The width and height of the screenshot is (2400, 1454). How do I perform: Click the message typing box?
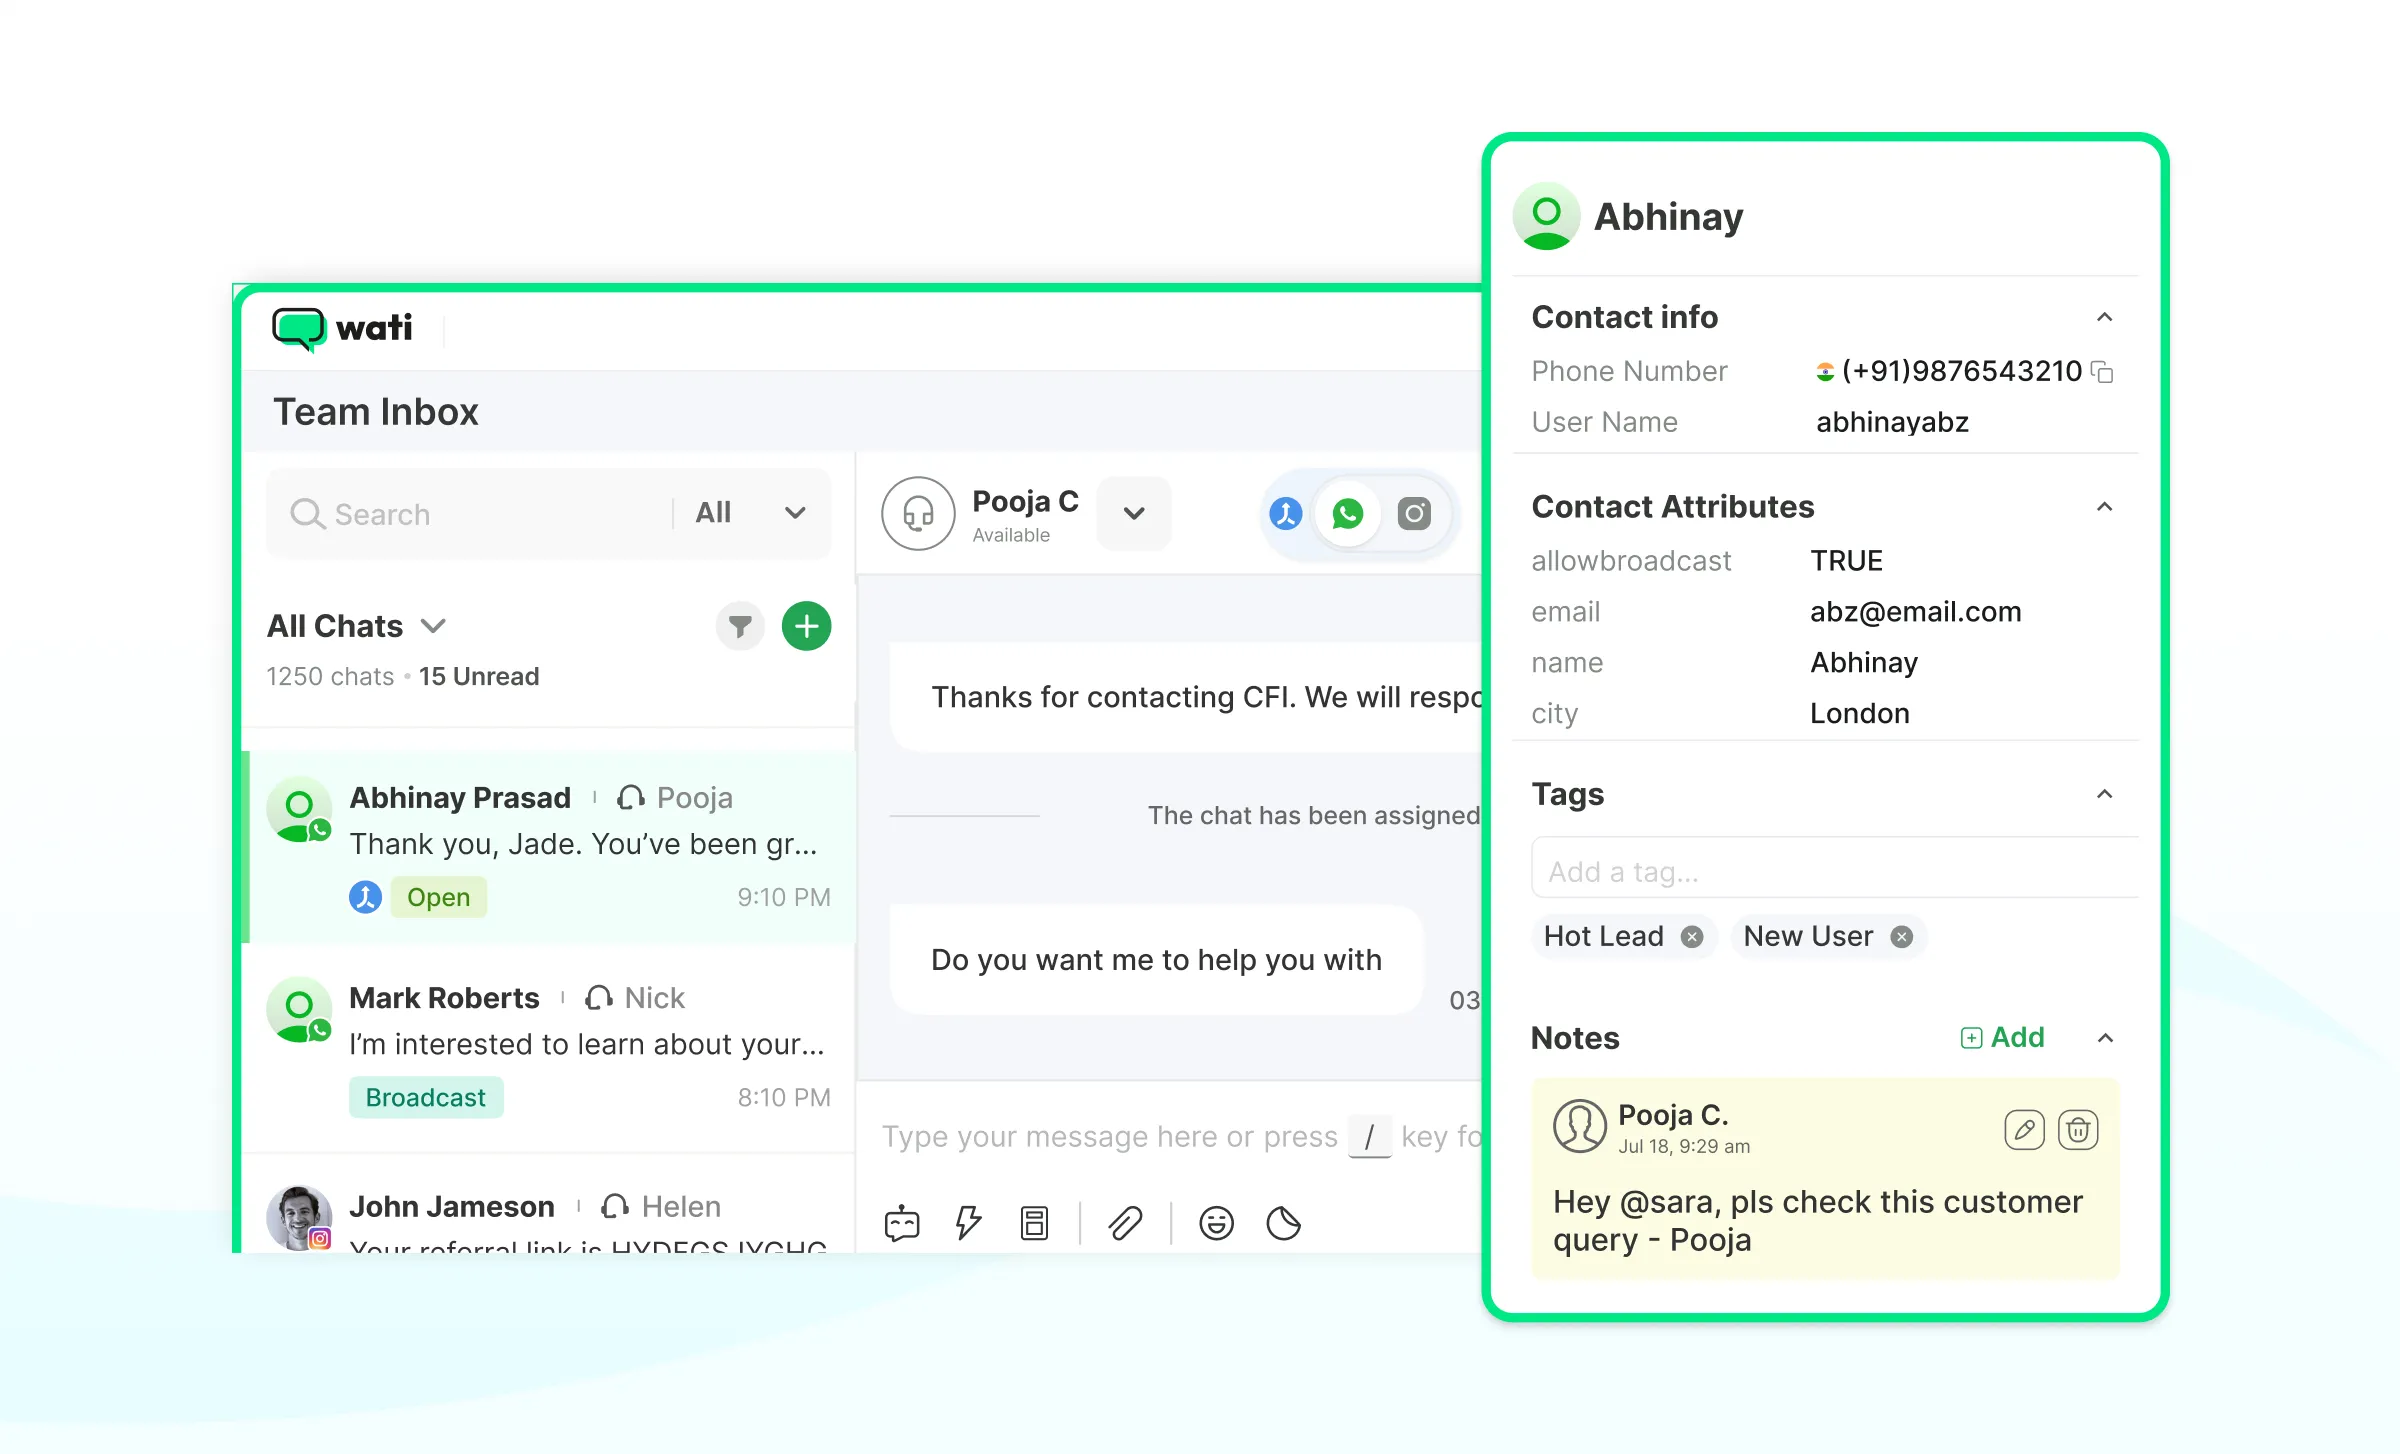click(x=1180, y=1137)
